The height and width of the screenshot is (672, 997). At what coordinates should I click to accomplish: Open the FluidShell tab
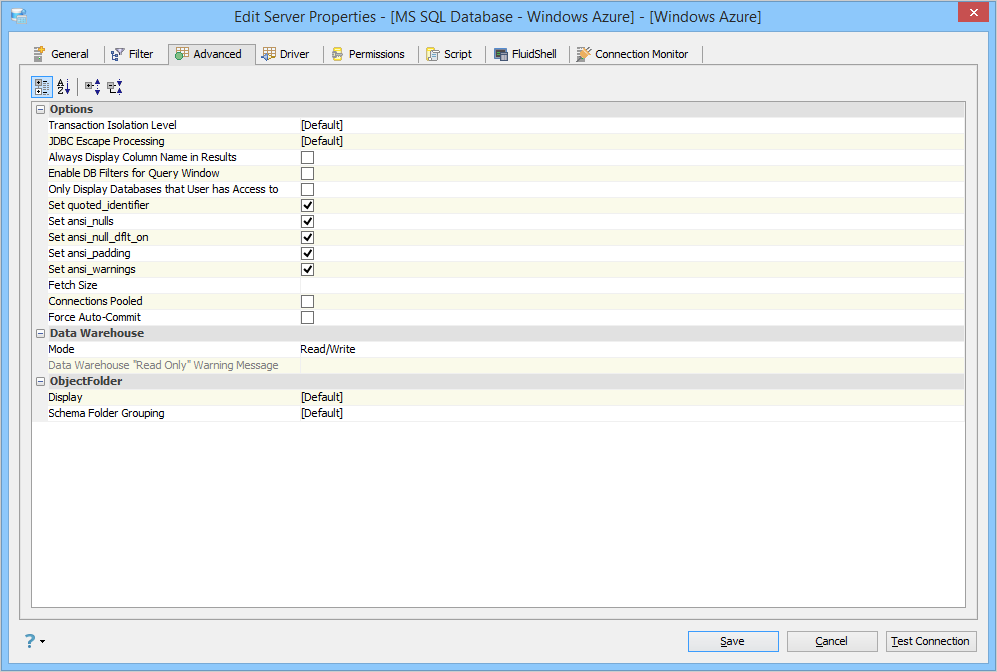(525, 54)
